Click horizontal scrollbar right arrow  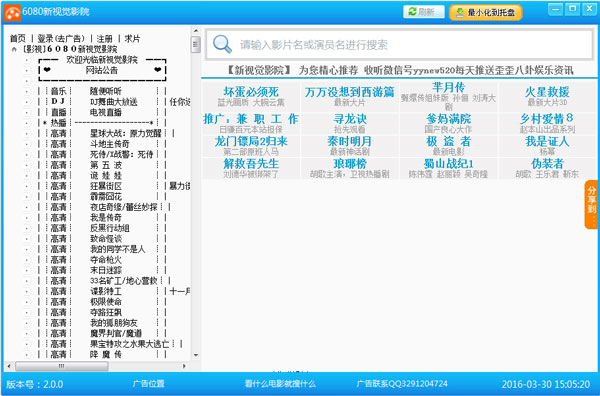(x=184, y=366)
